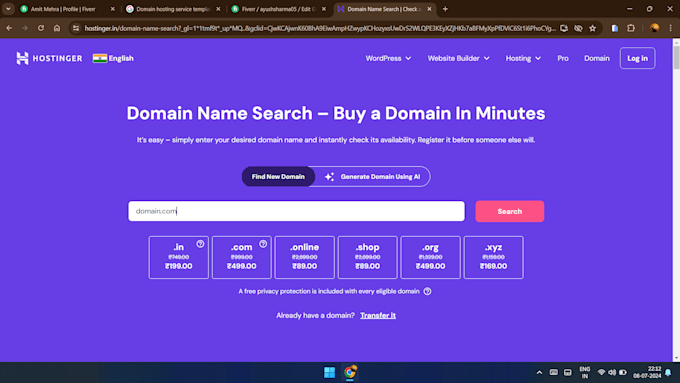Open the India flag language selector
Screen dimensions: 680x383
113,58
